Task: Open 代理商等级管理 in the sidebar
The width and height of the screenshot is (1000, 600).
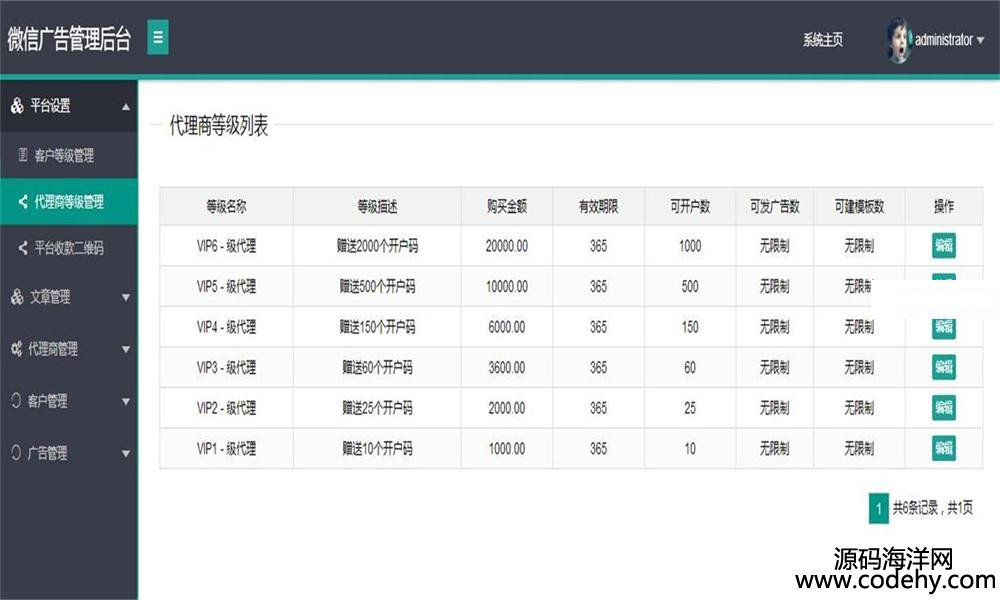Action: [68, 202]
